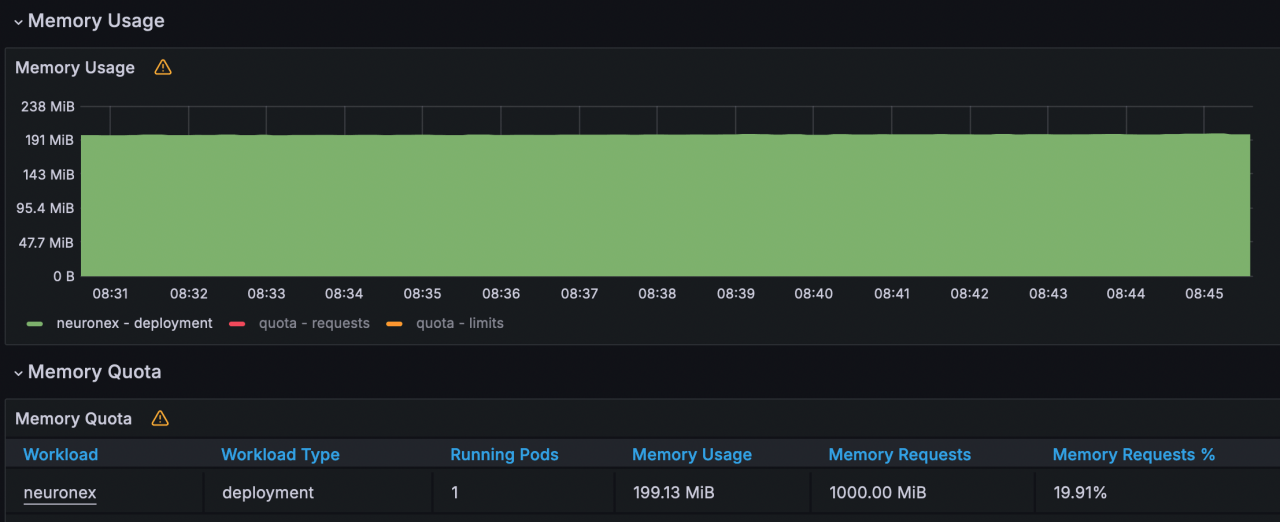Click red color marker for quota - requests
Image resolution: width=1280 pixels, height=522 pixels.
237,324
